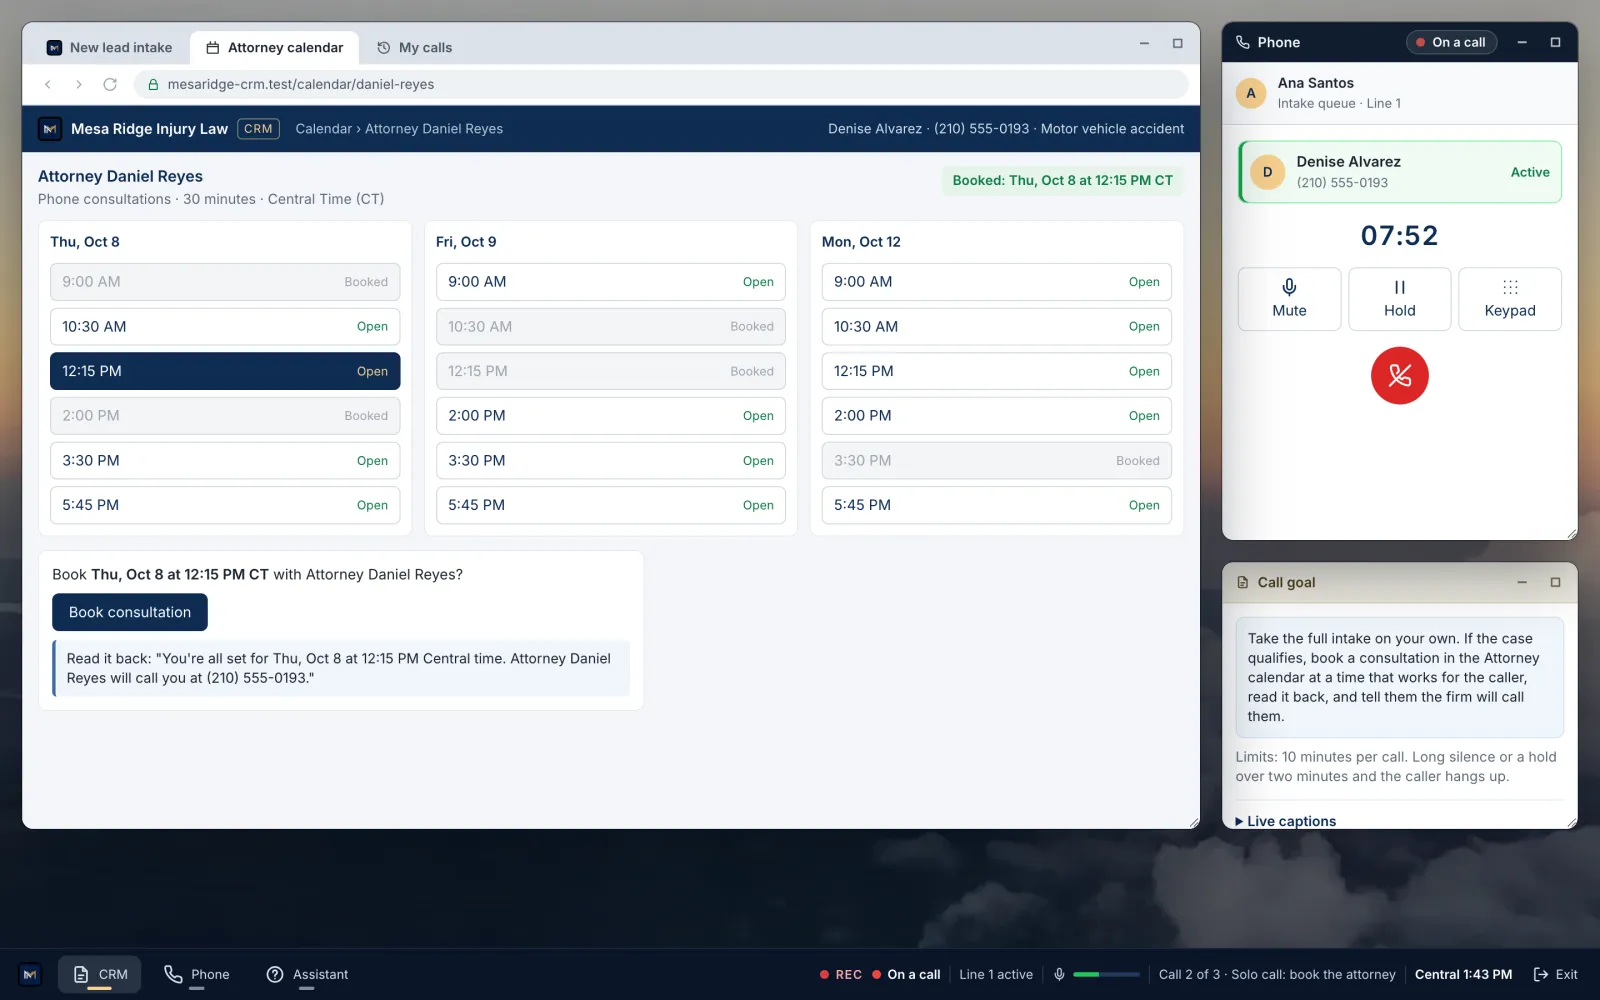The height and width of the screenshot is (1000, 1600).
Task: Click the taskbar microphone icon
Action: 1059,974
